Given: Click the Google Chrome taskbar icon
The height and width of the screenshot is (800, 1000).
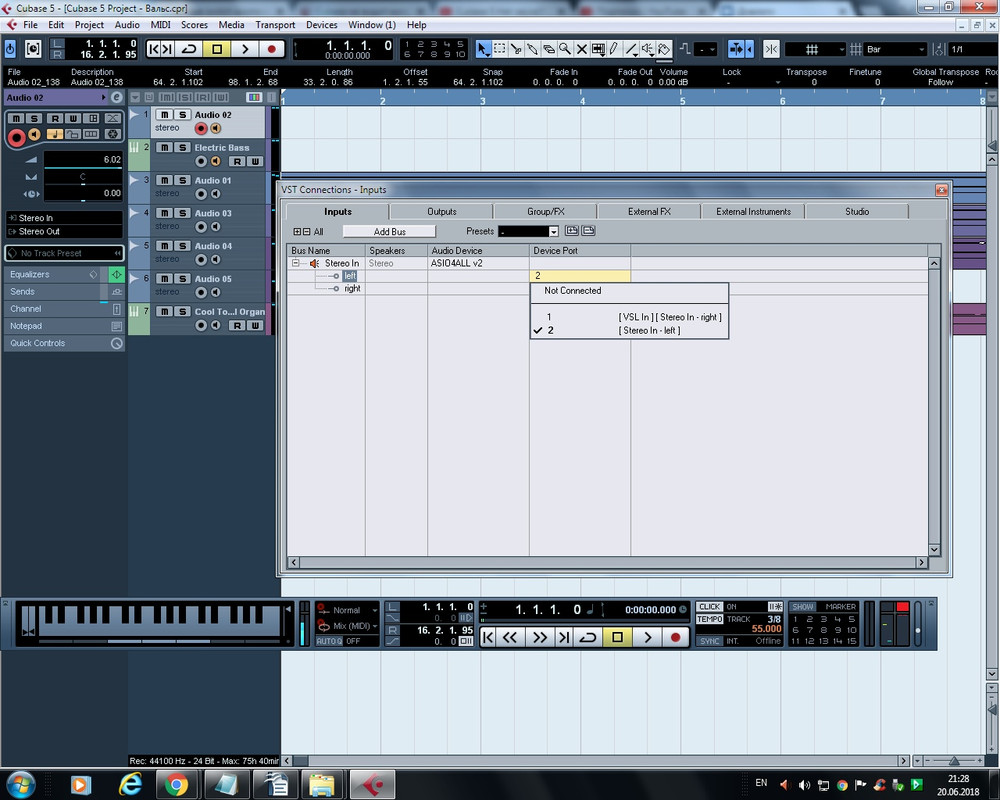Looking at the screenshot, I should click(177, 784).
